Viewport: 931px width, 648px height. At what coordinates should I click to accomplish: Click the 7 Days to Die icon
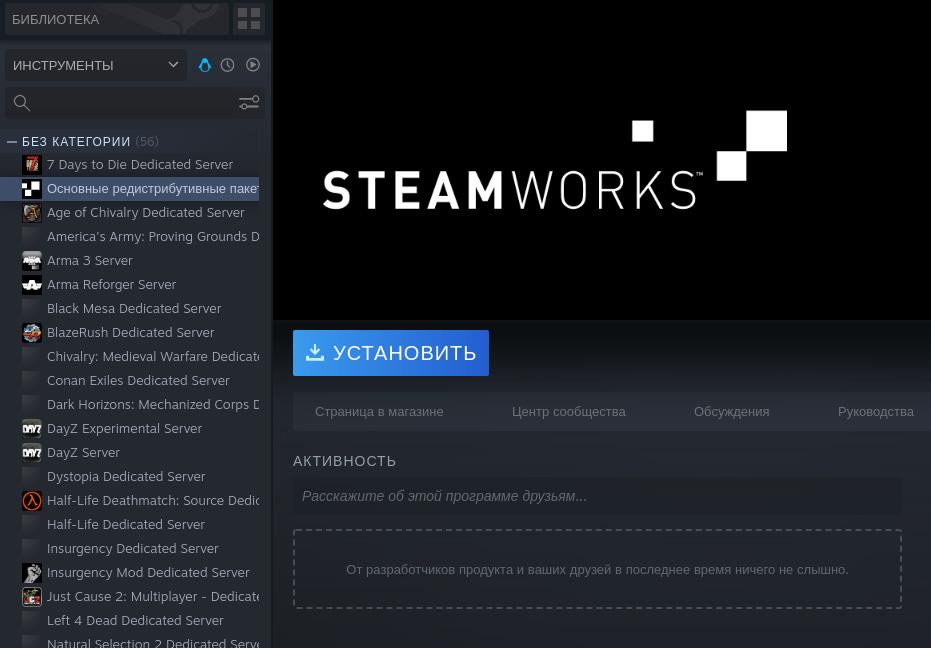click(31, 165)
